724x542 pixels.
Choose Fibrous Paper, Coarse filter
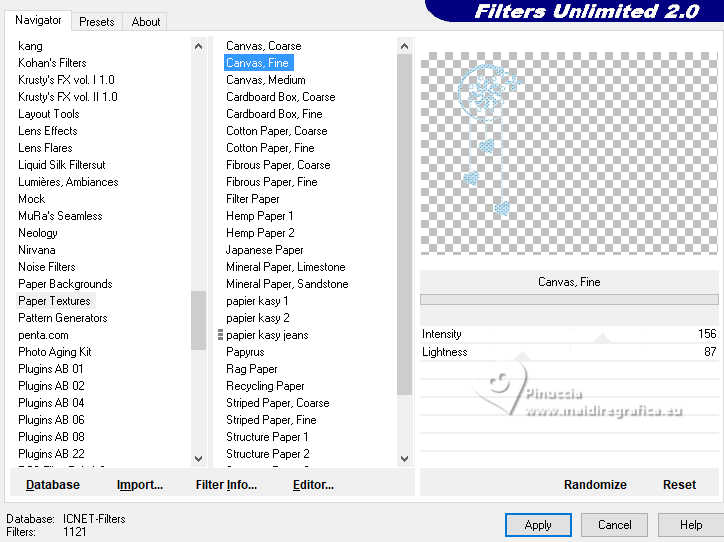pyautogui.click(x=278, y=165)
